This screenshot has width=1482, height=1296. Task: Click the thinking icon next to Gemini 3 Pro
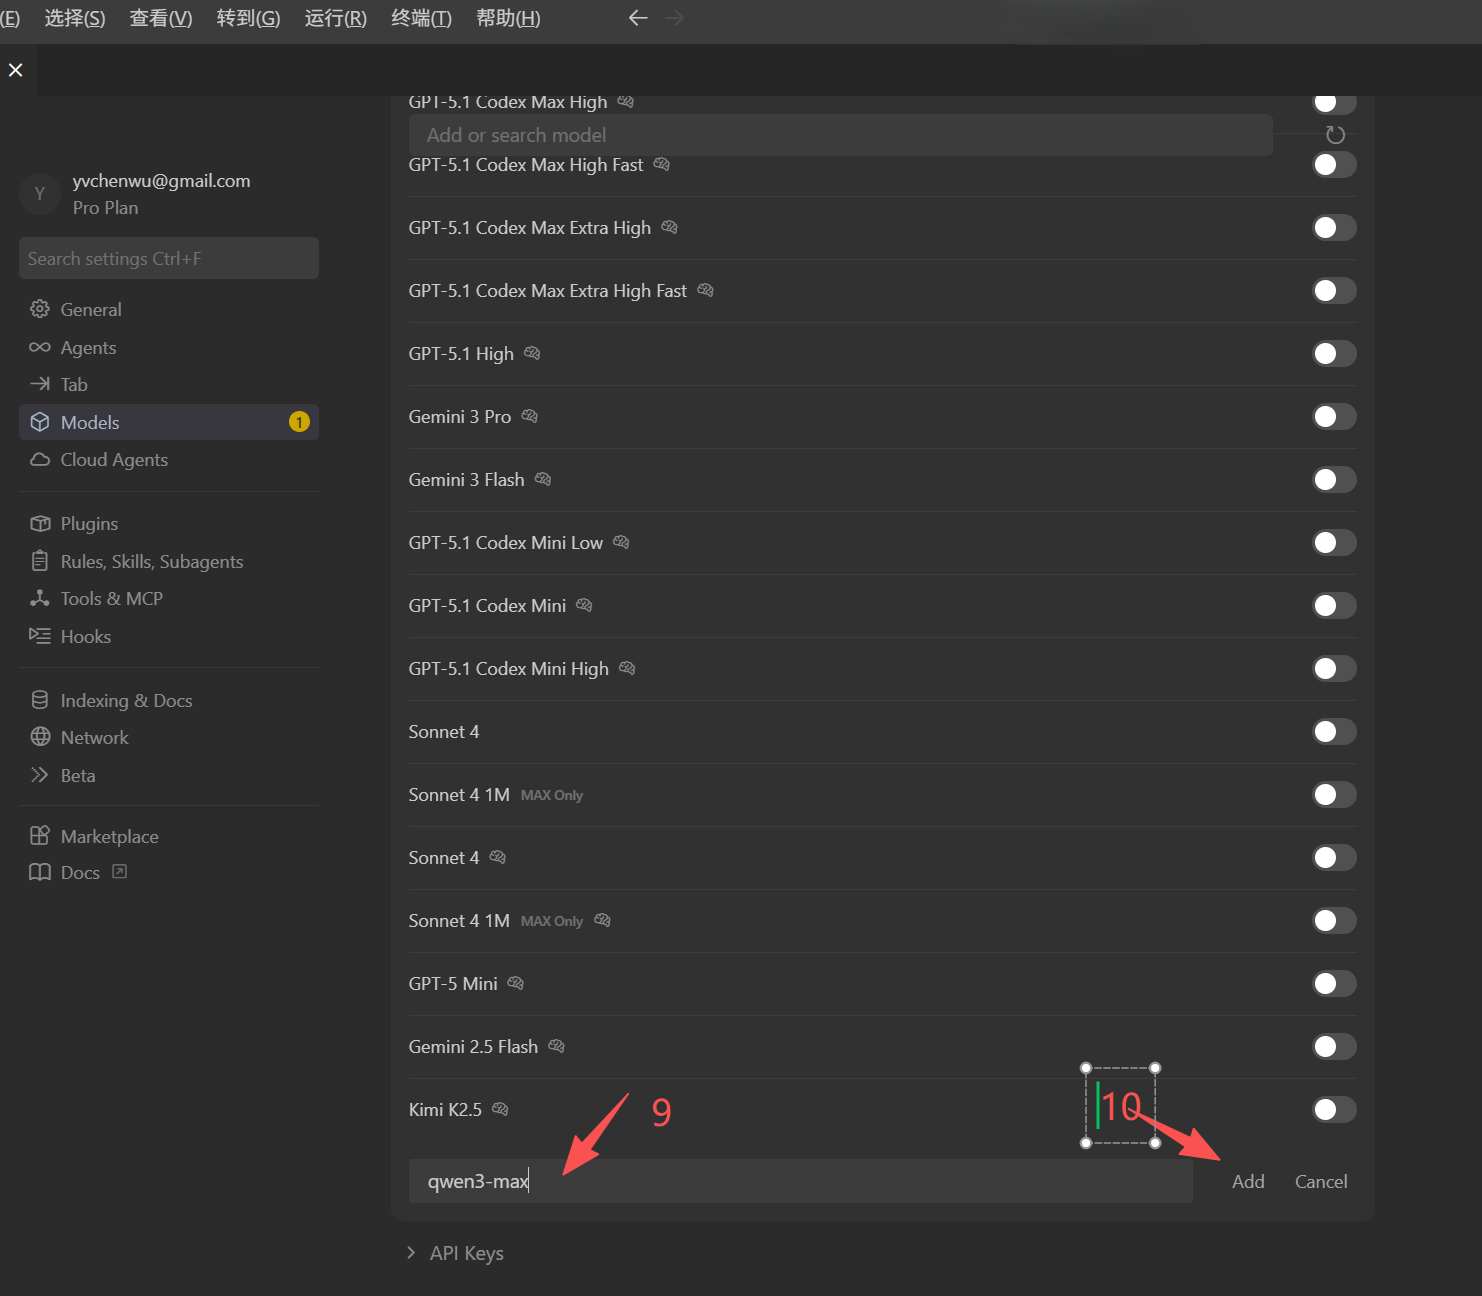[529, 416]
